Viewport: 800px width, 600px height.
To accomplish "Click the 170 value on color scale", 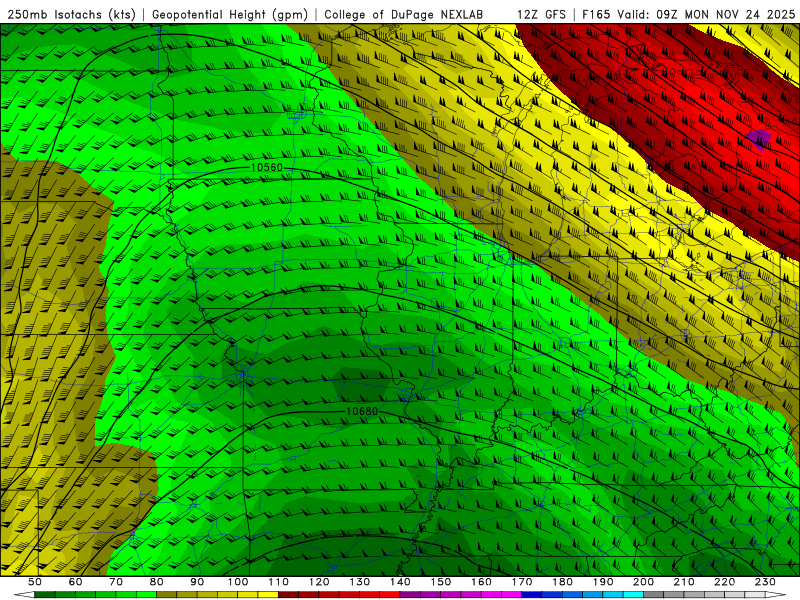I will point(522,582).
